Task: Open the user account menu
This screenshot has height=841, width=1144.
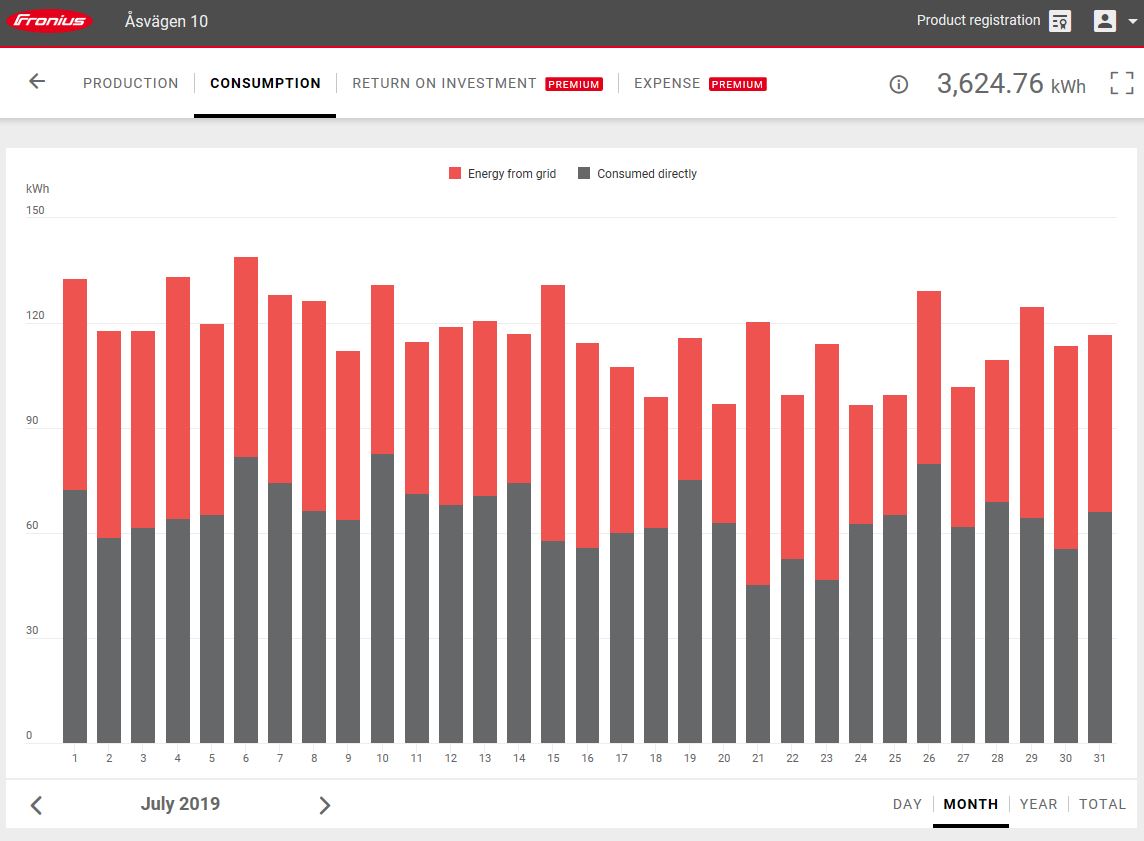Action: tap(1110, 21)
